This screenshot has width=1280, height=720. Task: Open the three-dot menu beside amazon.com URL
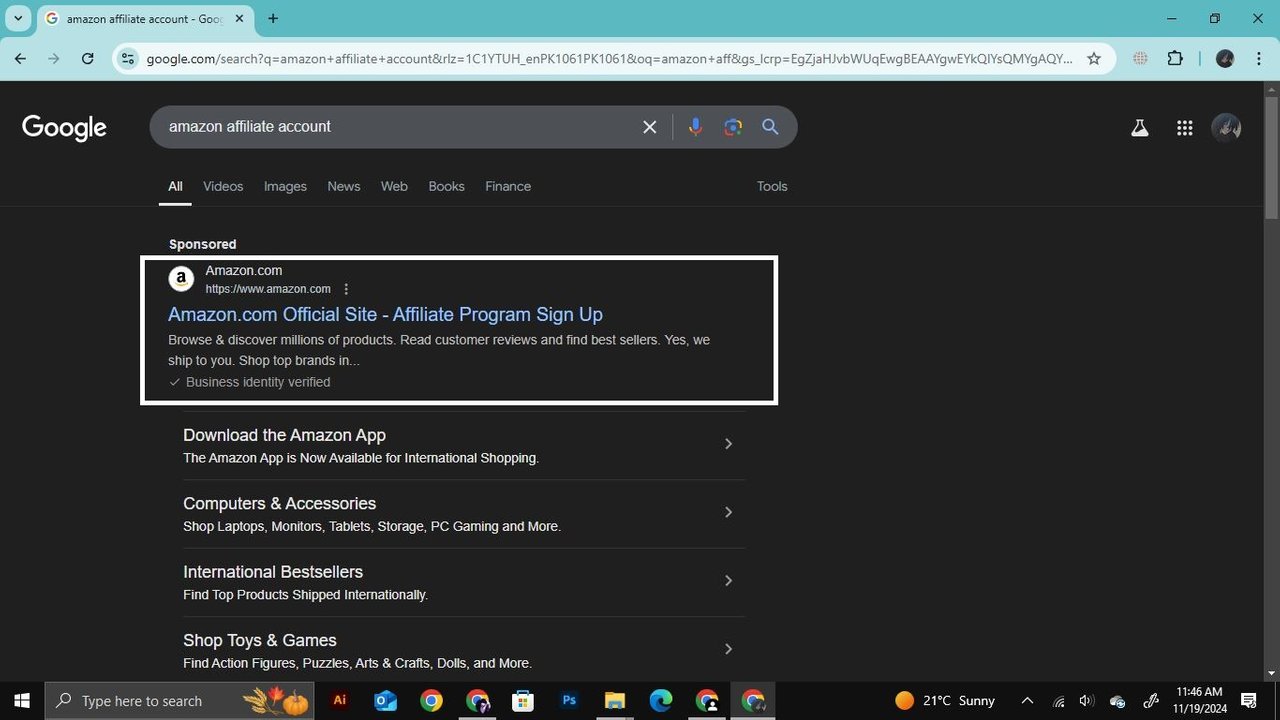[346, 289]
